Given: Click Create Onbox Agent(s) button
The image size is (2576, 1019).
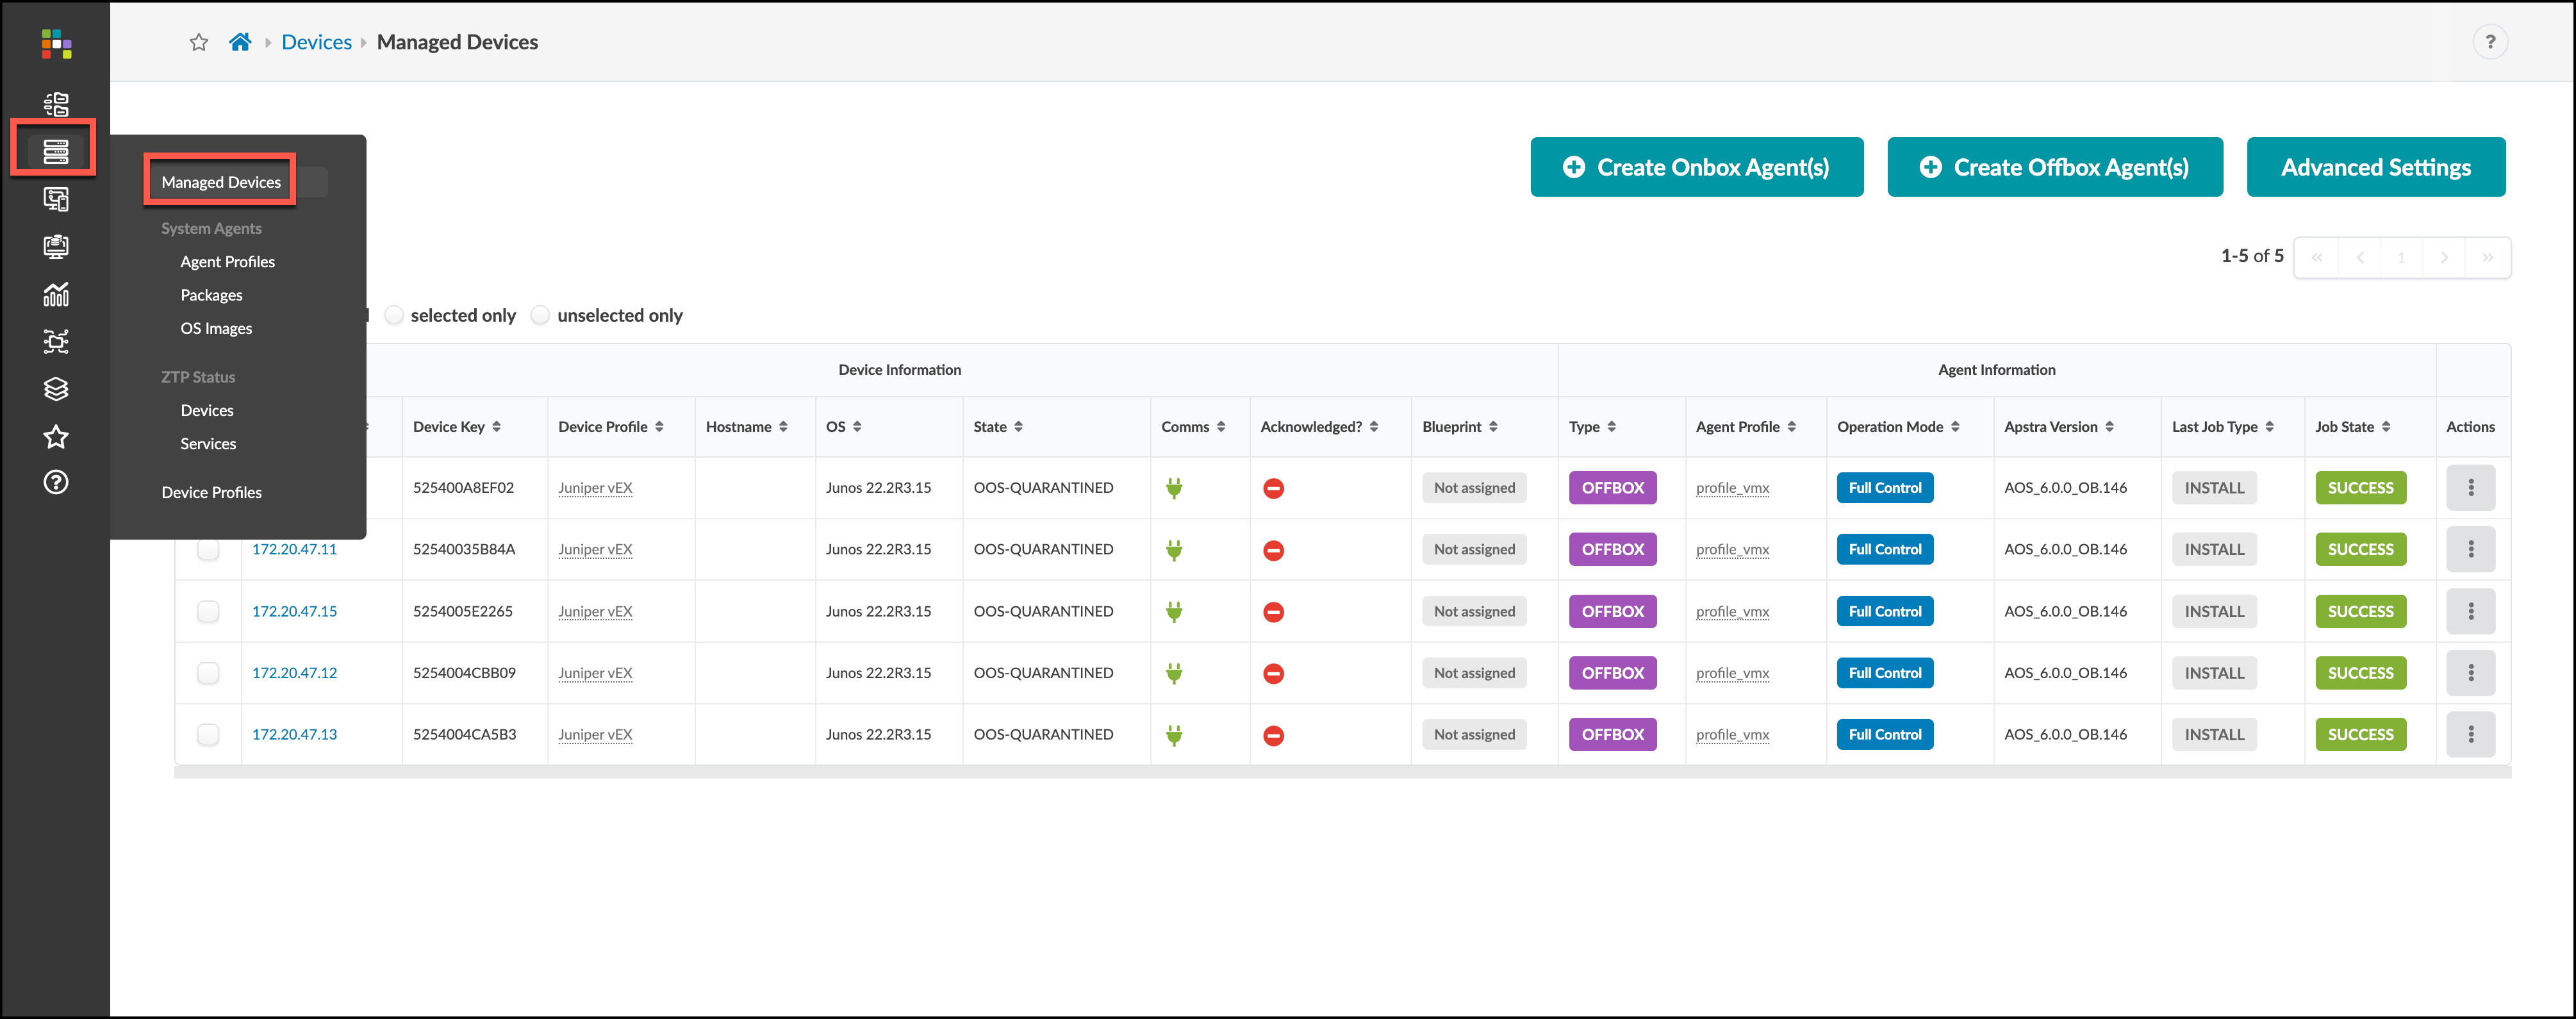Looking at the screenshot, I should pyautogui.click(x=1696, y=167).
